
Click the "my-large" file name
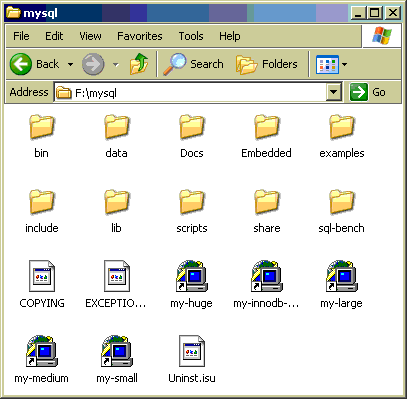(341, 304)
